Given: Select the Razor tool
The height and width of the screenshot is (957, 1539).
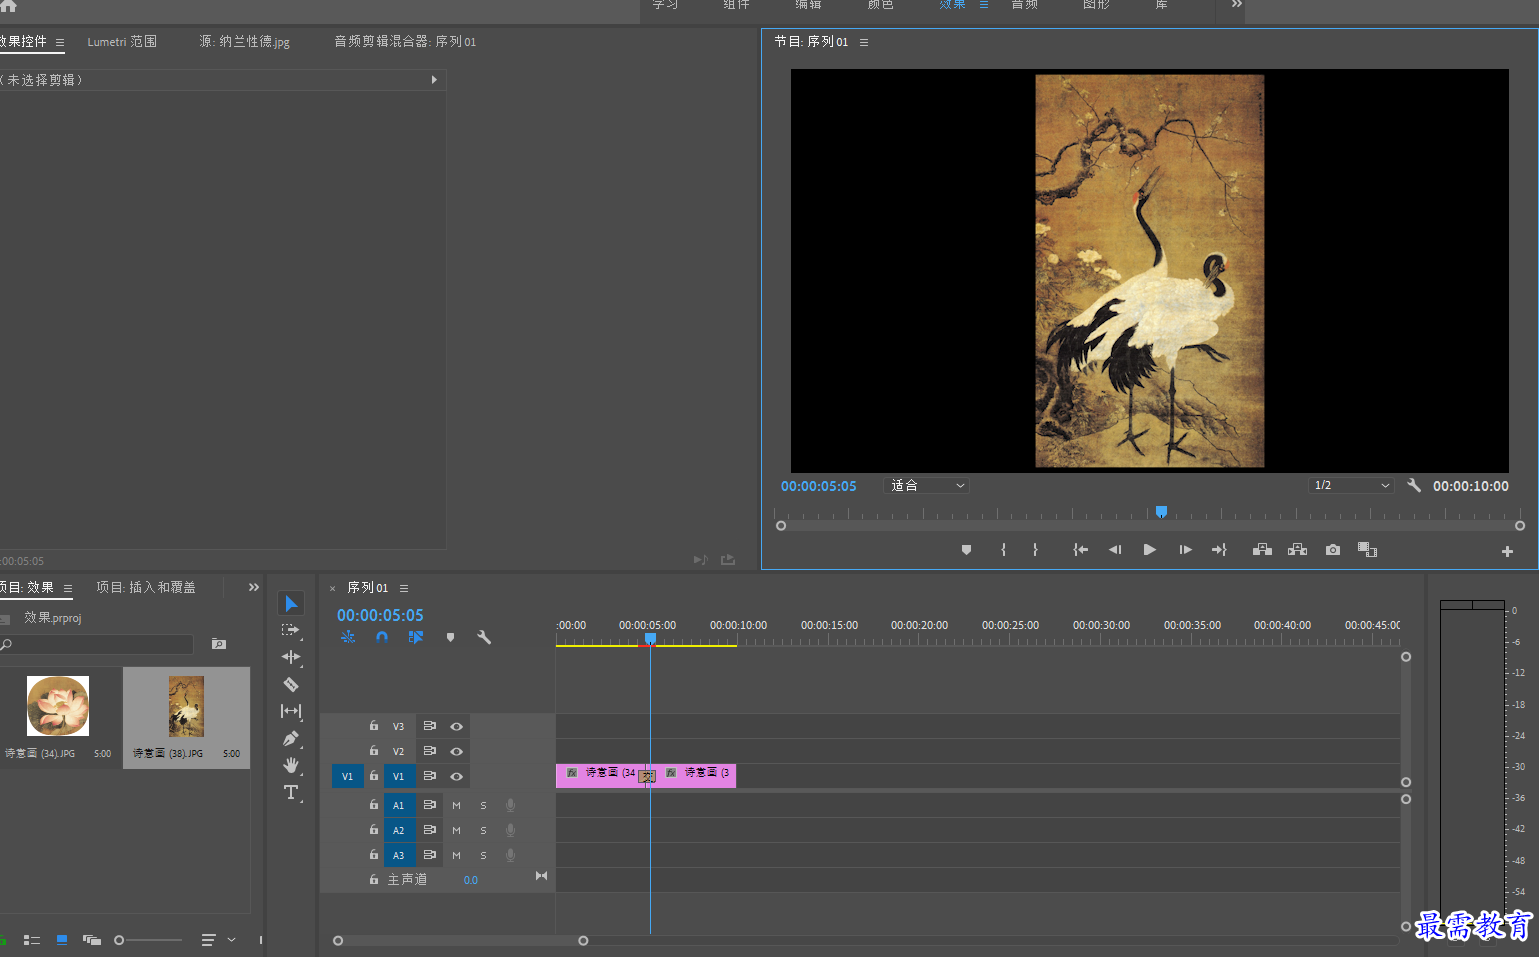Looking at the screenshot, I should [291, 685].
